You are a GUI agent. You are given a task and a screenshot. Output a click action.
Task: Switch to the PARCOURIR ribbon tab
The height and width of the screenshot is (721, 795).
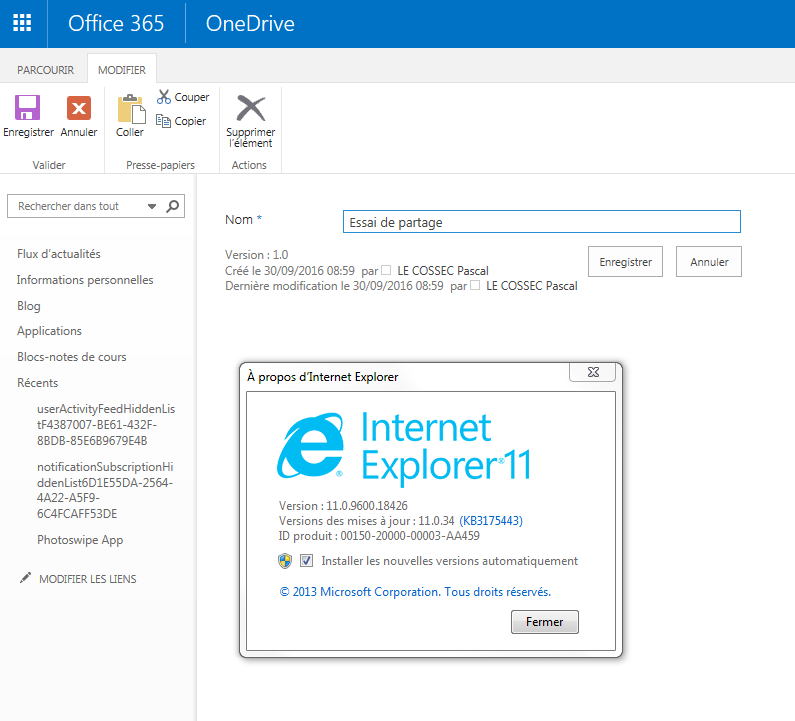pos(45,70)
